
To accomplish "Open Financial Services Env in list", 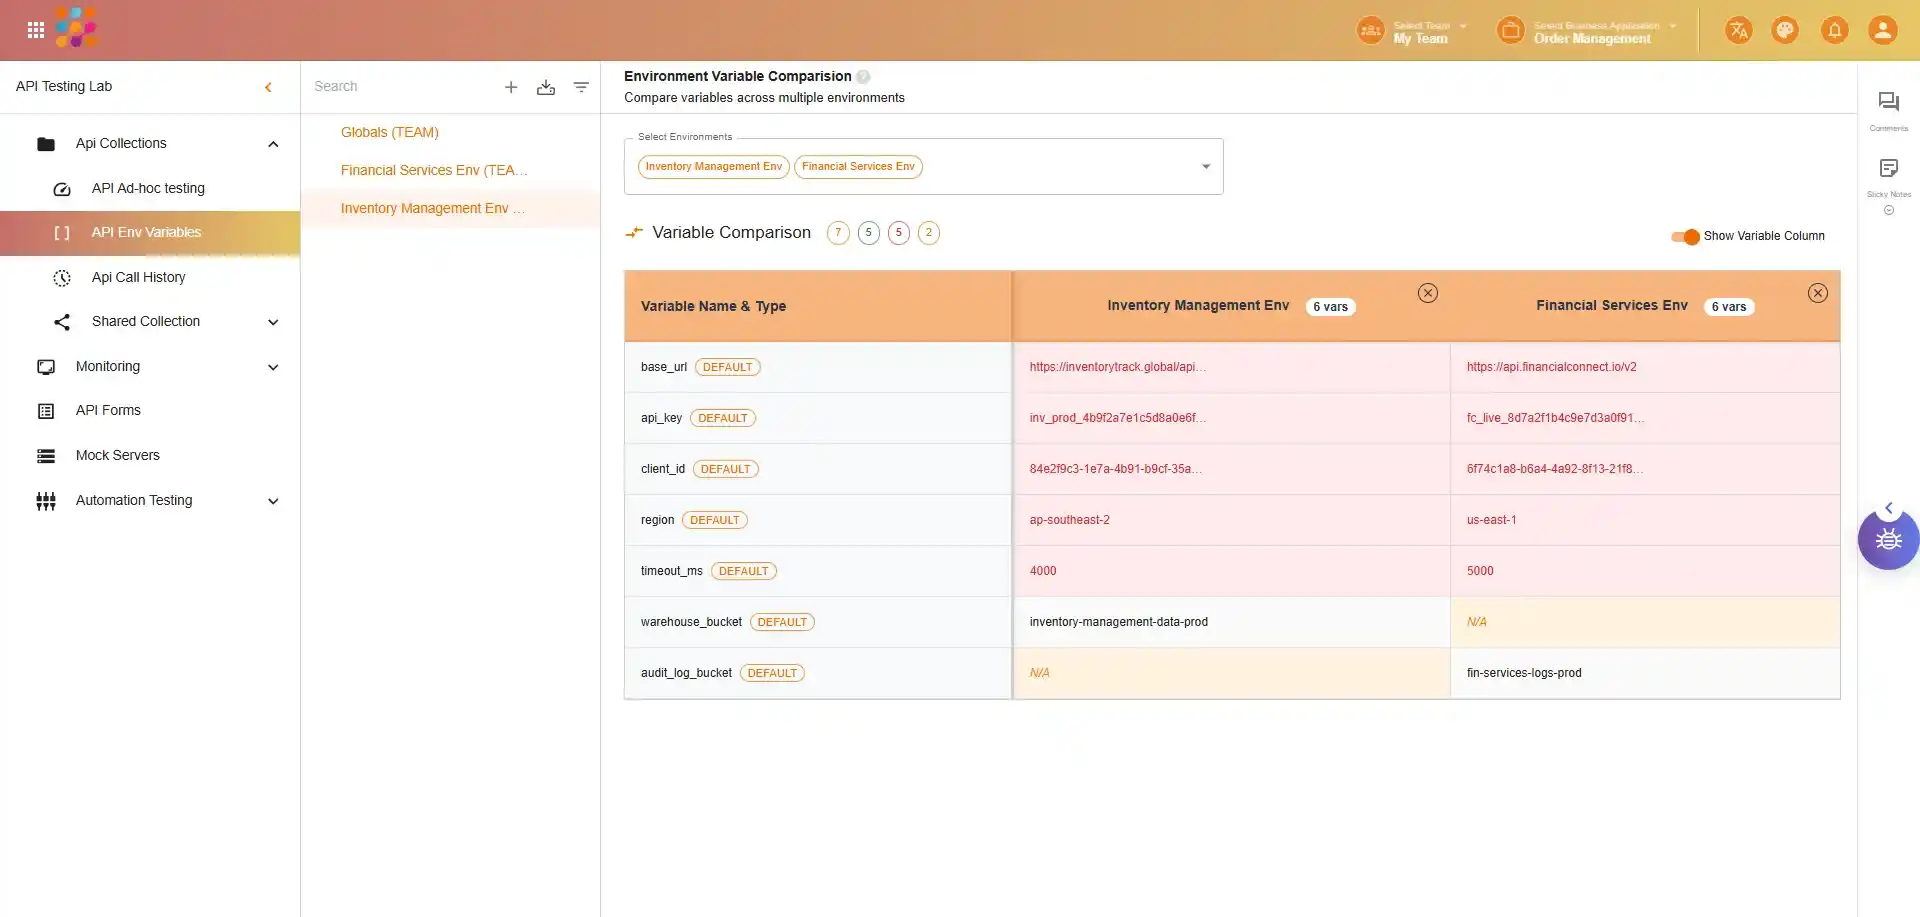I will [x=433, y=170].
